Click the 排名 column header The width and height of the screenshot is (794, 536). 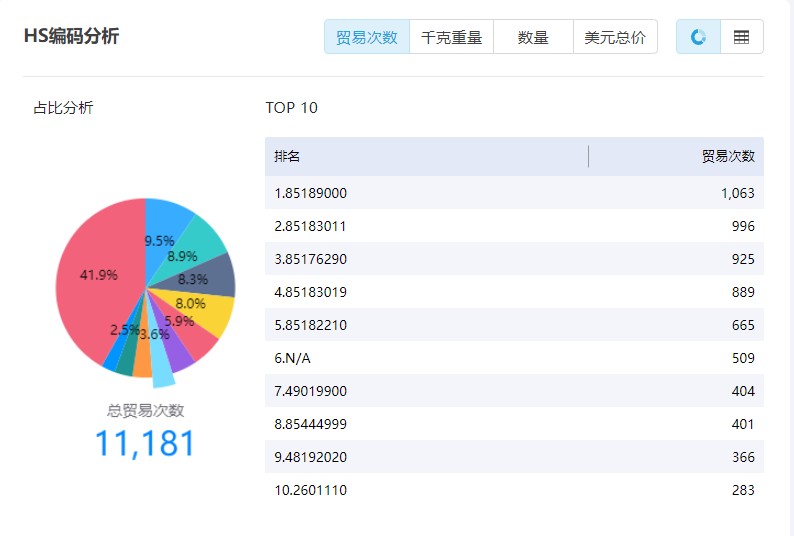tap(287, 156)
